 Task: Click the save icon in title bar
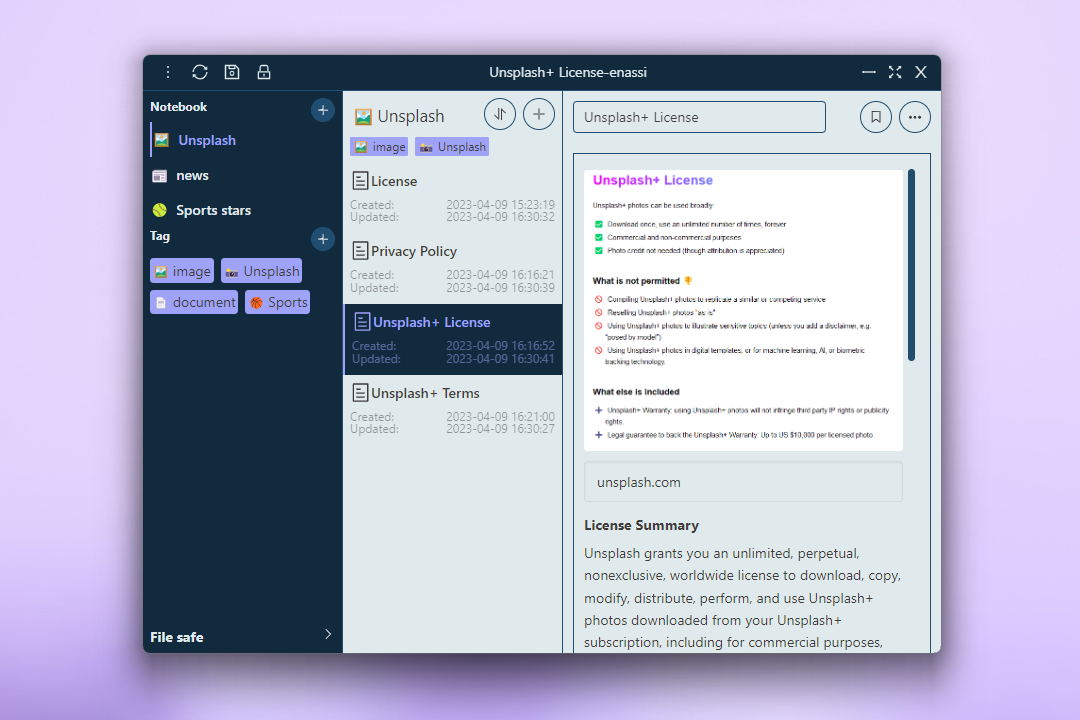232,72
